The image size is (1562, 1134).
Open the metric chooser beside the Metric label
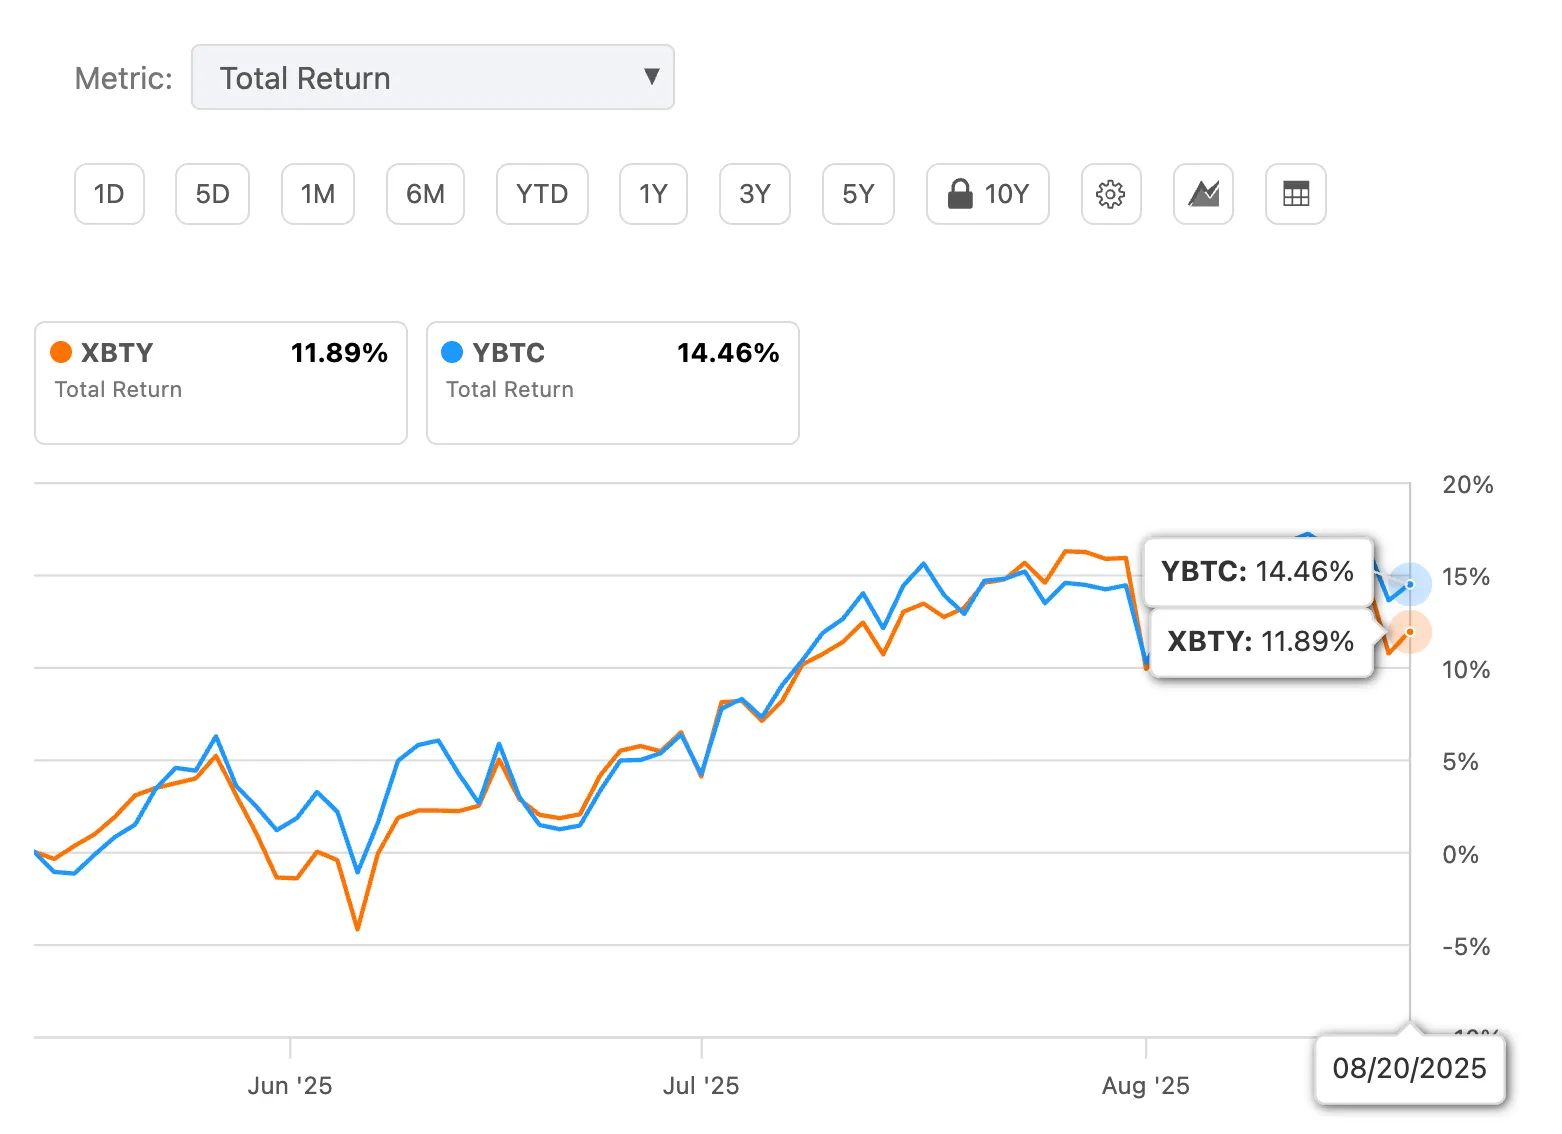point(433,77)
